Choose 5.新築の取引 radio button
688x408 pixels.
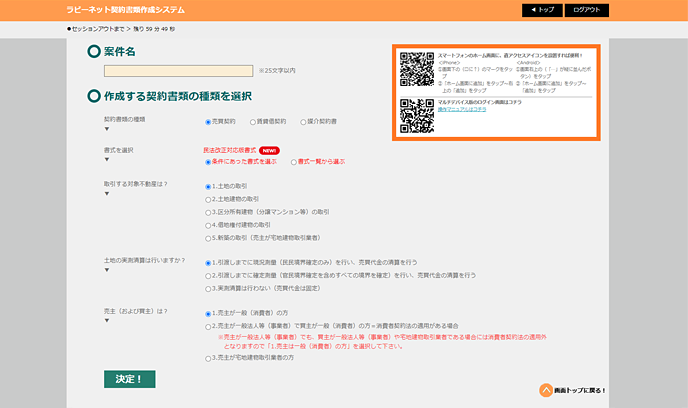pyautogui.click(x=208, y=238)
